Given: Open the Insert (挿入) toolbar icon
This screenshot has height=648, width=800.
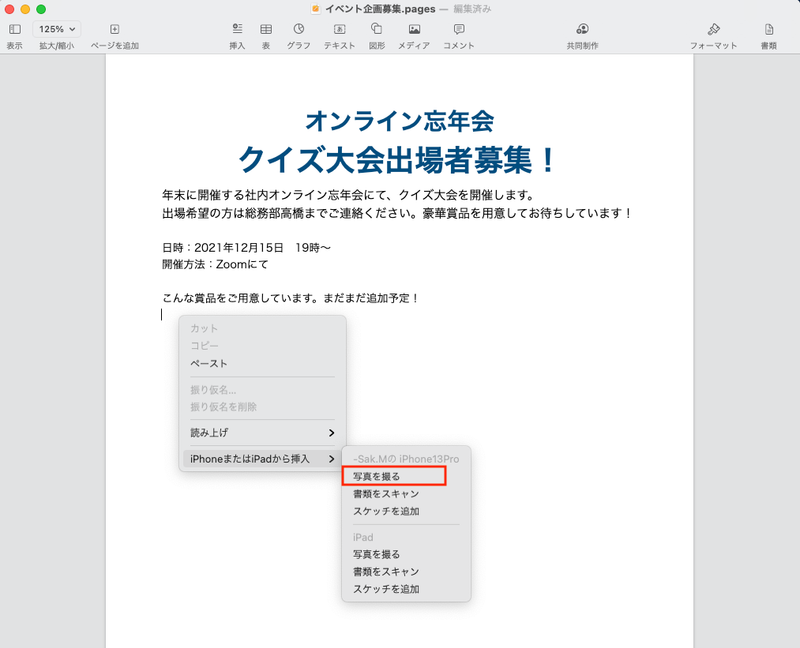Looking at the screenshot, I should click(x=237, y=30).
